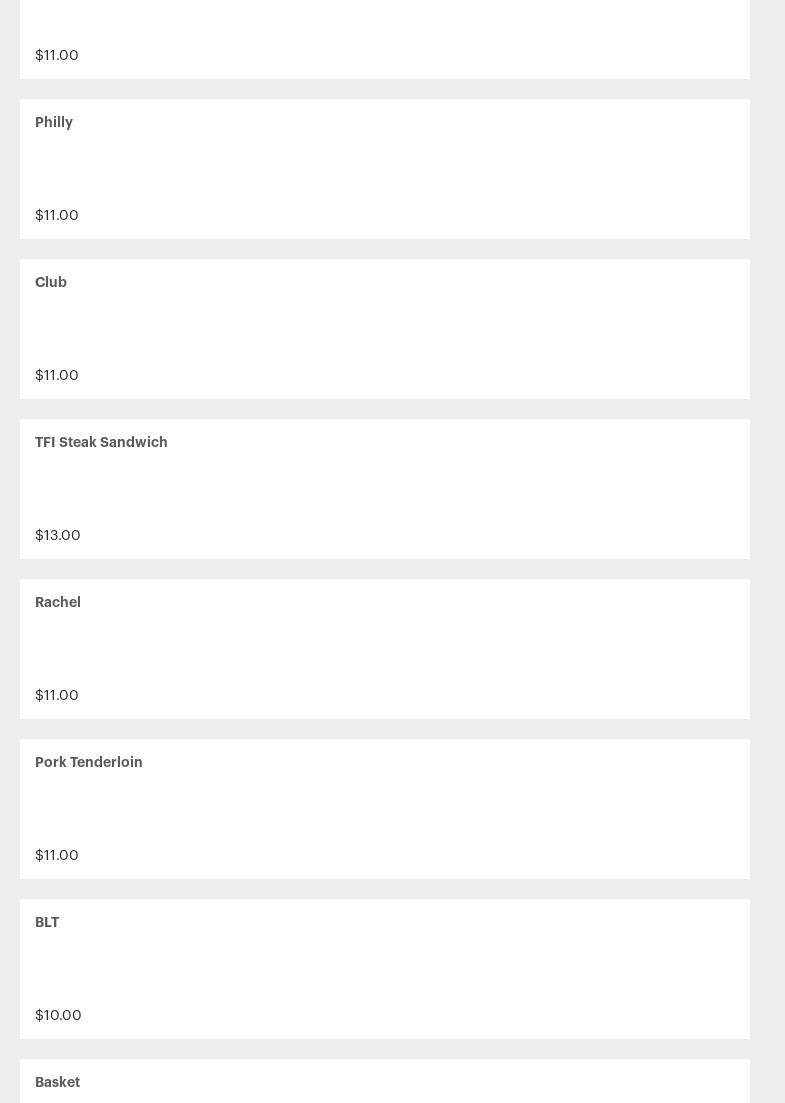Open the Basket menu item
The width and height of the screenshot is (785, 1103).
[57, 1082]
